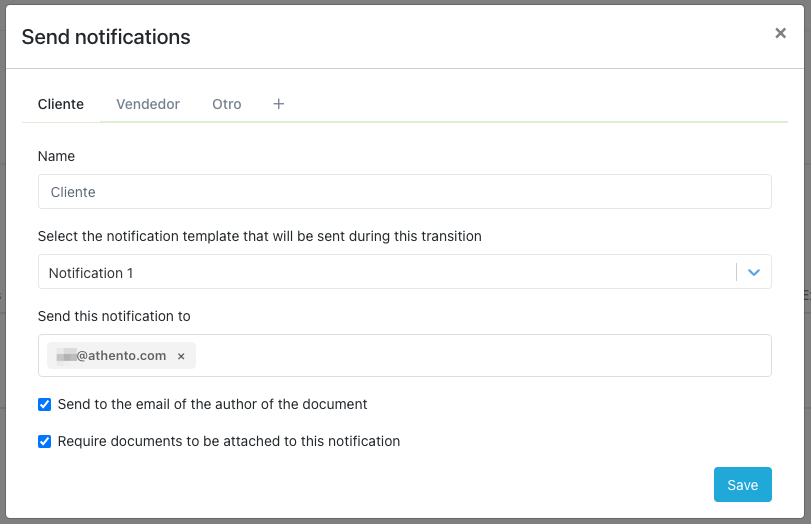This screenshot has width=811, height=524.
Task: Switch to the Cliente tab
Action: 61,104
